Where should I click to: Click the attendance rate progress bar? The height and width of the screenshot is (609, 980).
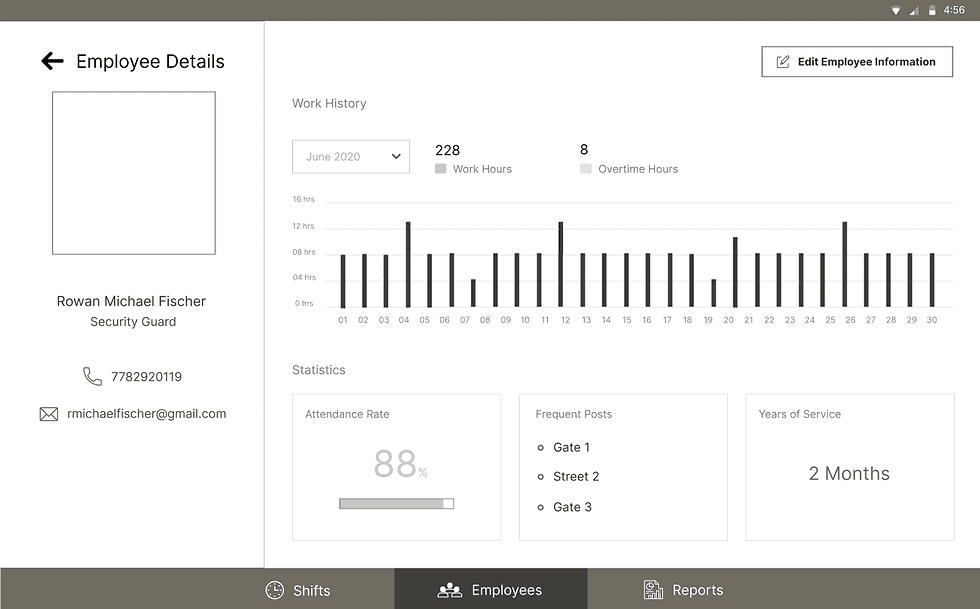tap(396, 503)
